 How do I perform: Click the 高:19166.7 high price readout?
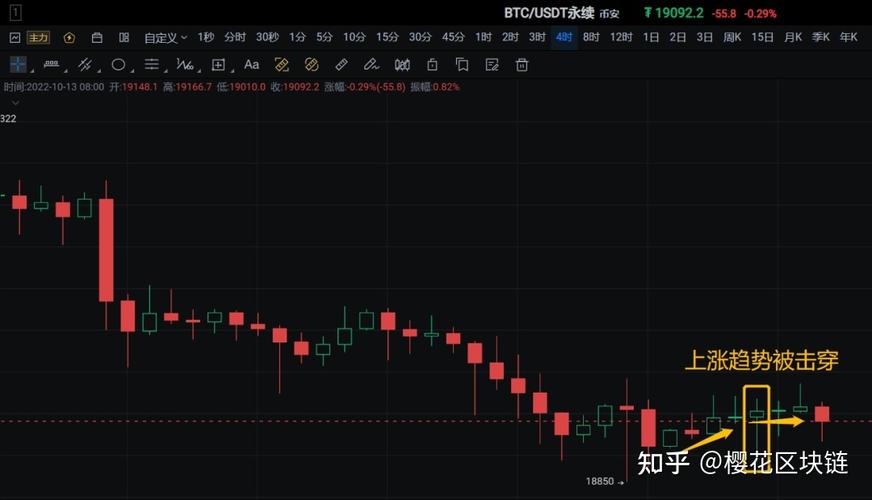pos(187,87)
